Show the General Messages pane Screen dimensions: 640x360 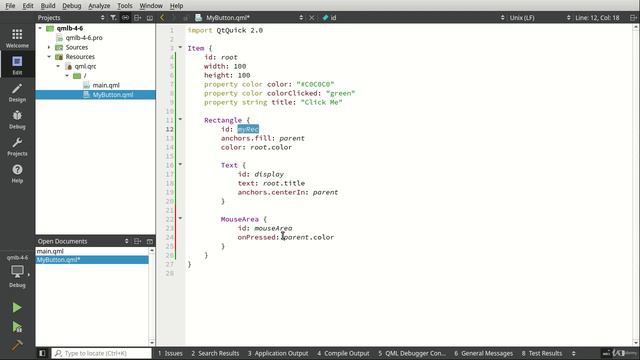pyautogui.click(x=484, y=353)
